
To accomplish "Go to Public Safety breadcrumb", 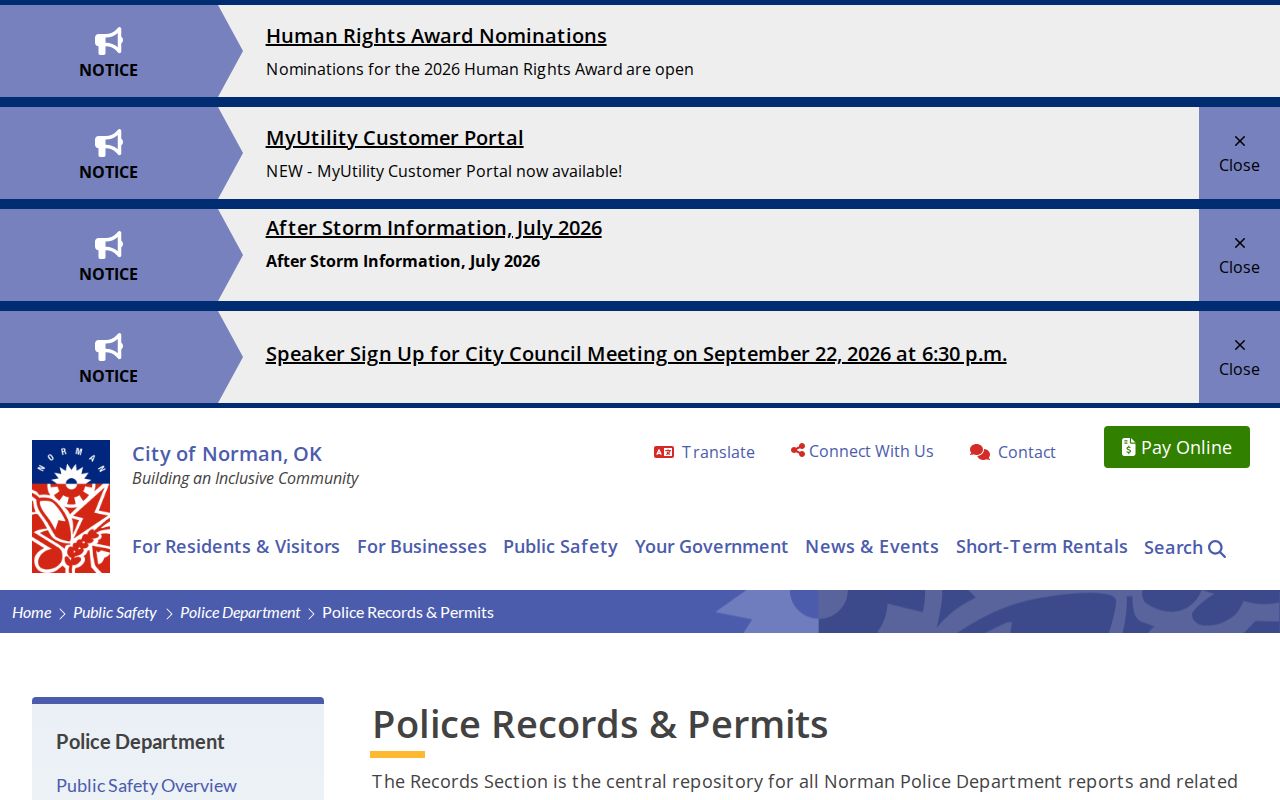I will pyautogui.click(x=115, y=612).
